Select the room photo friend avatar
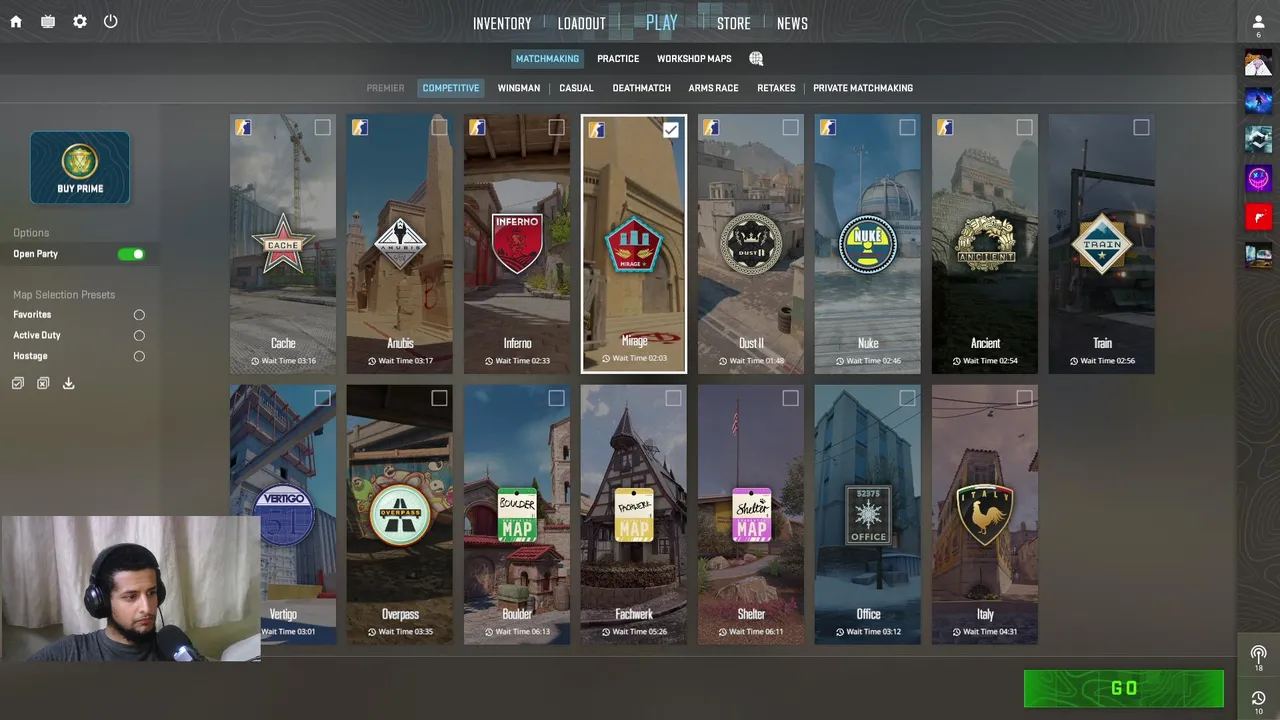The image size is (1280, 720). (1258, 255)
